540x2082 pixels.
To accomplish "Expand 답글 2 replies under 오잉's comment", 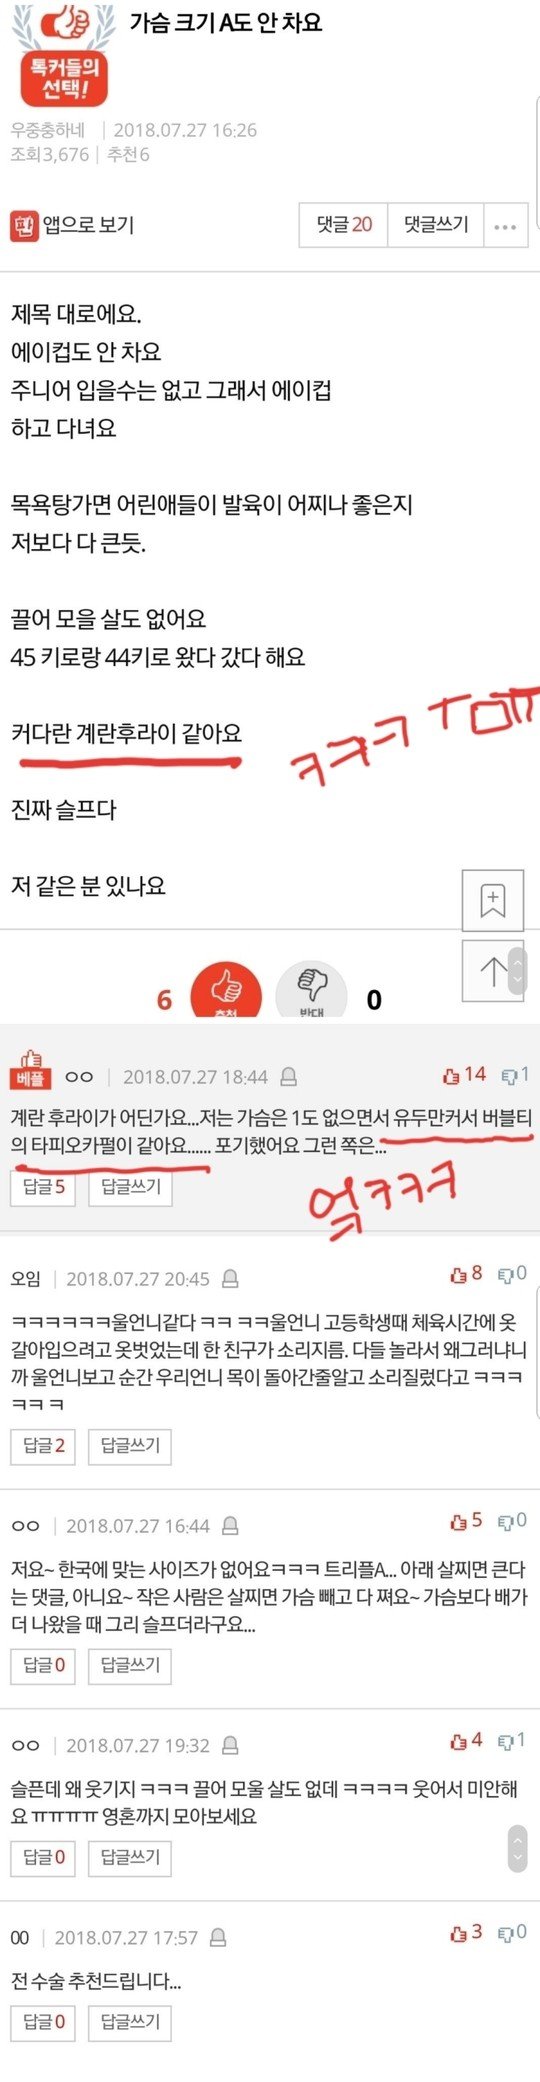I will [x=43, y=1445].
